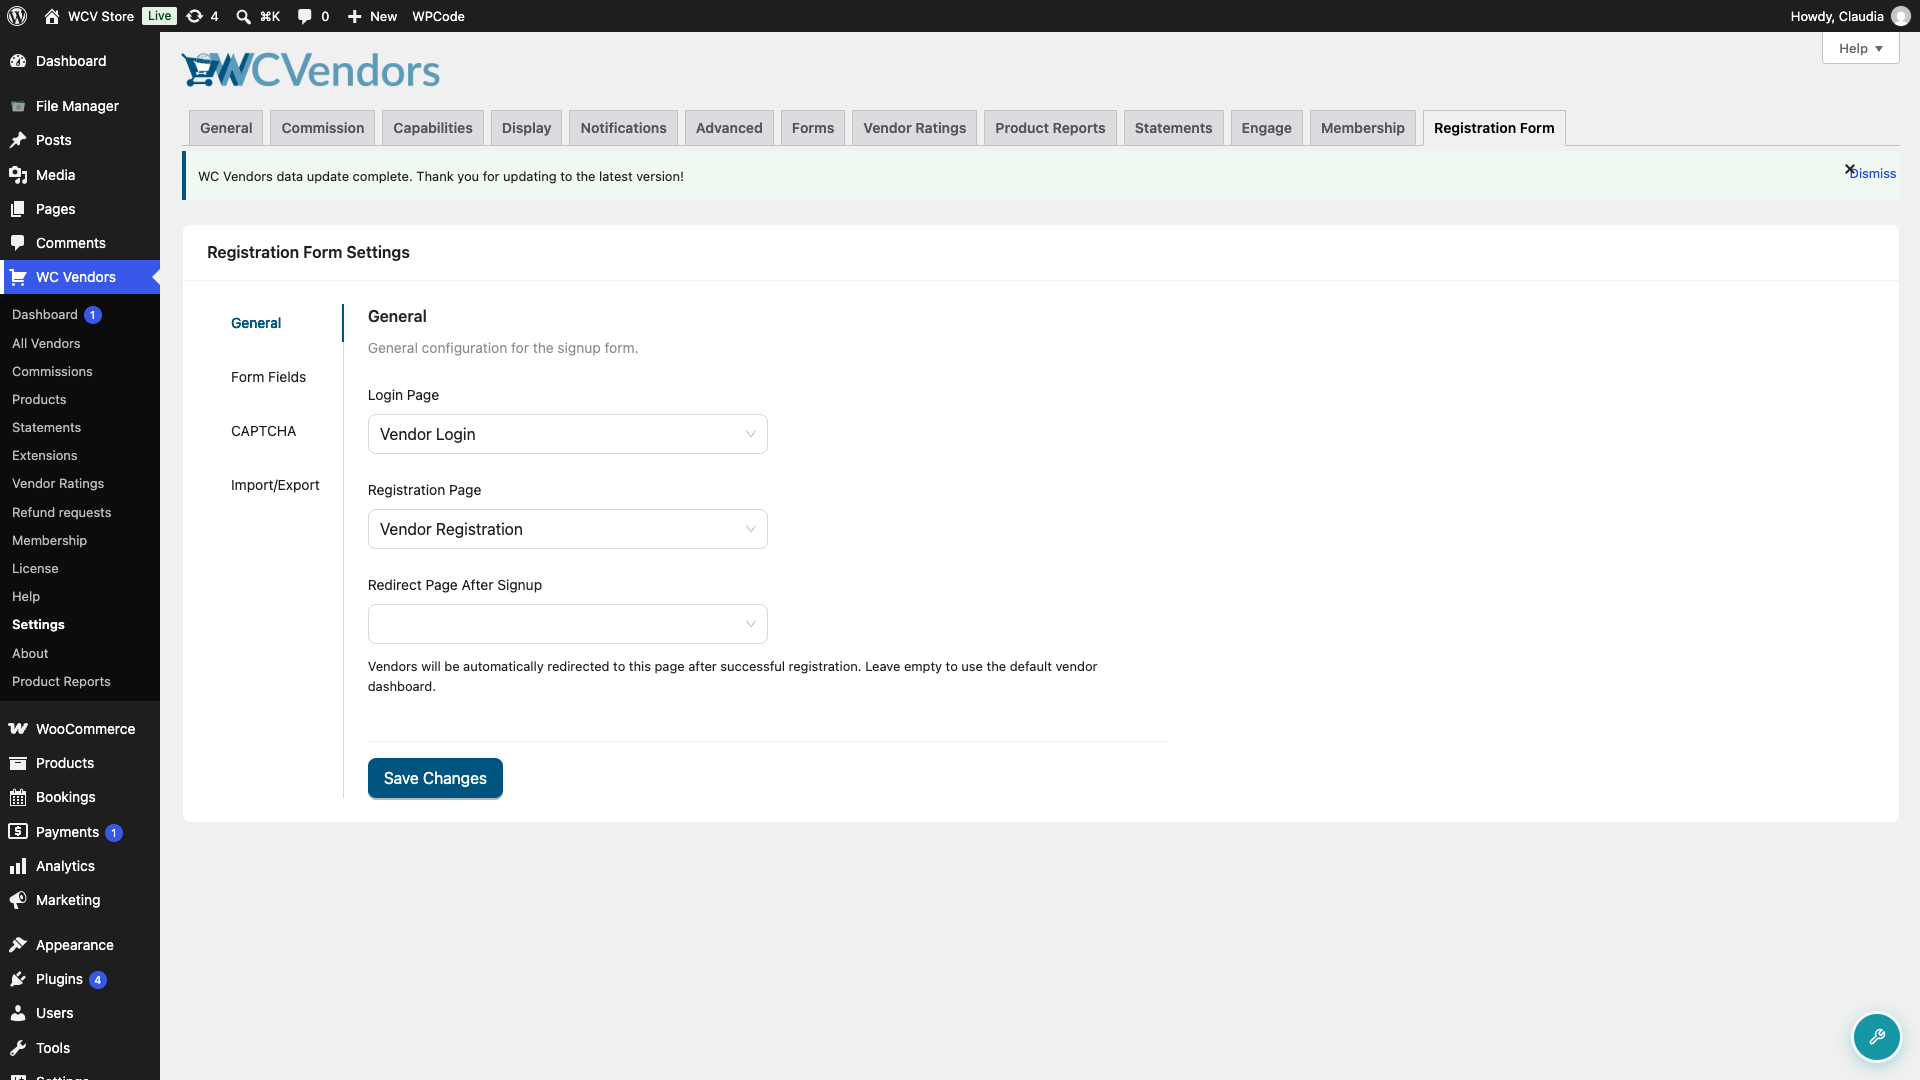Switch to the Display tab
Image resolution: width=1920 pixels, height=1080 pixels.
point(526,128)
